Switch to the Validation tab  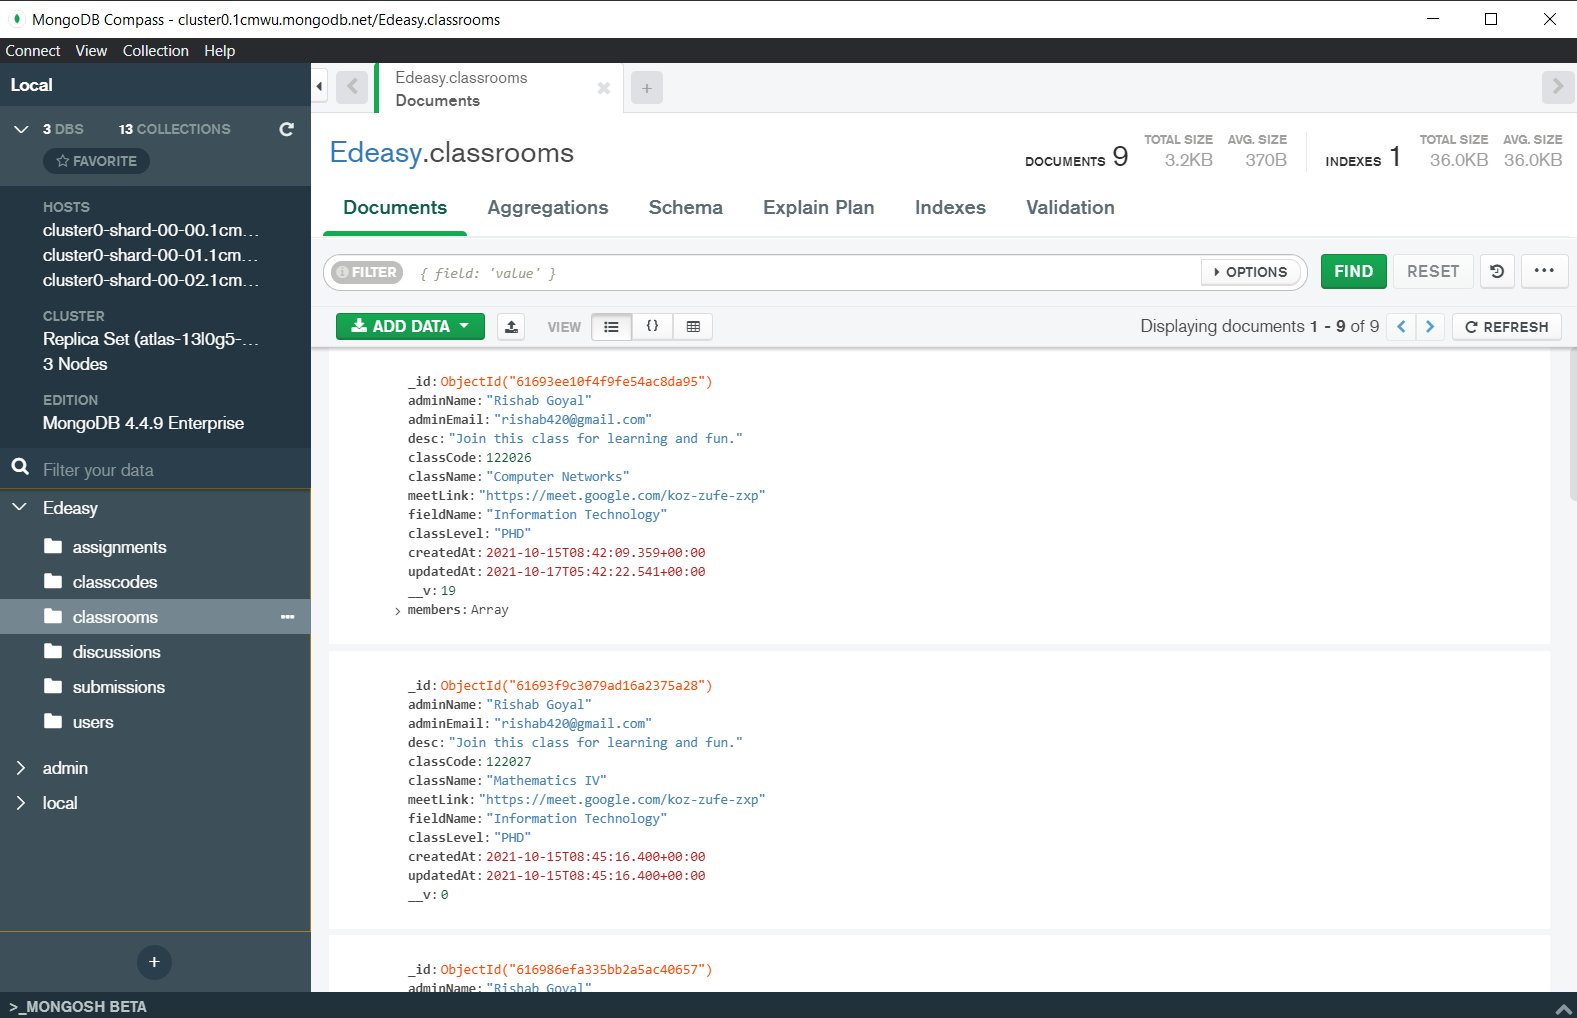point(1070,207)
